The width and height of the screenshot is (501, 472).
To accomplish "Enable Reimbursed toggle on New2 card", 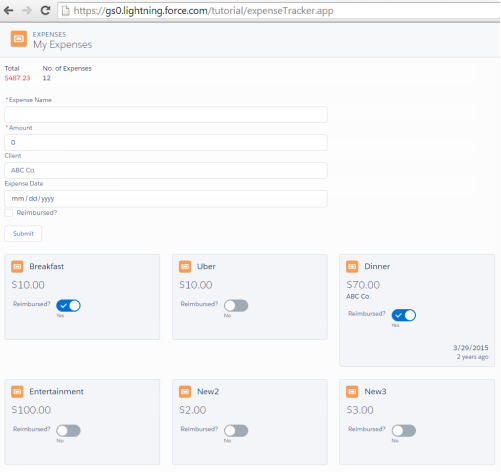I will pos(236,431).
